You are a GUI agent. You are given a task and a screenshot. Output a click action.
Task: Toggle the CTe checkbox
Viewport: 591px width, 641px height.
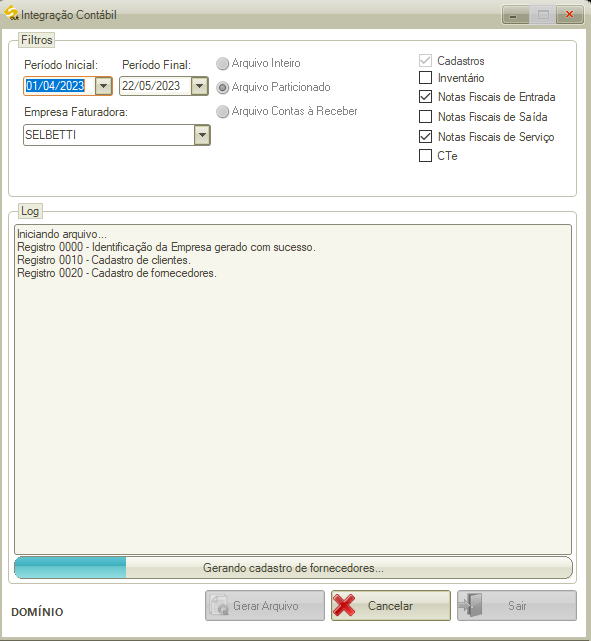coord(425,155)
